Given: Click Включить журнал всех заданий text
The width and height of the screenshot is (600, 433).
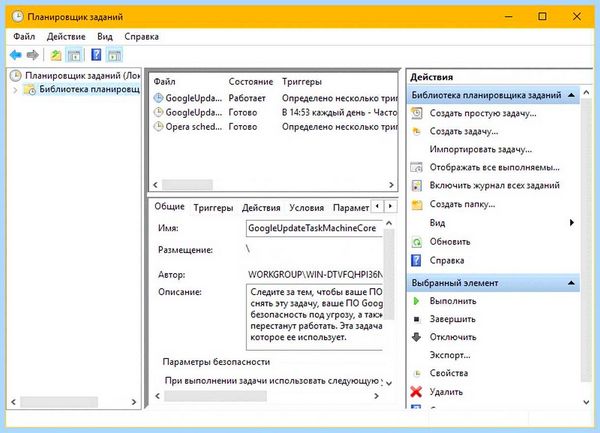Looking at the screenshot, I should 494,186.
